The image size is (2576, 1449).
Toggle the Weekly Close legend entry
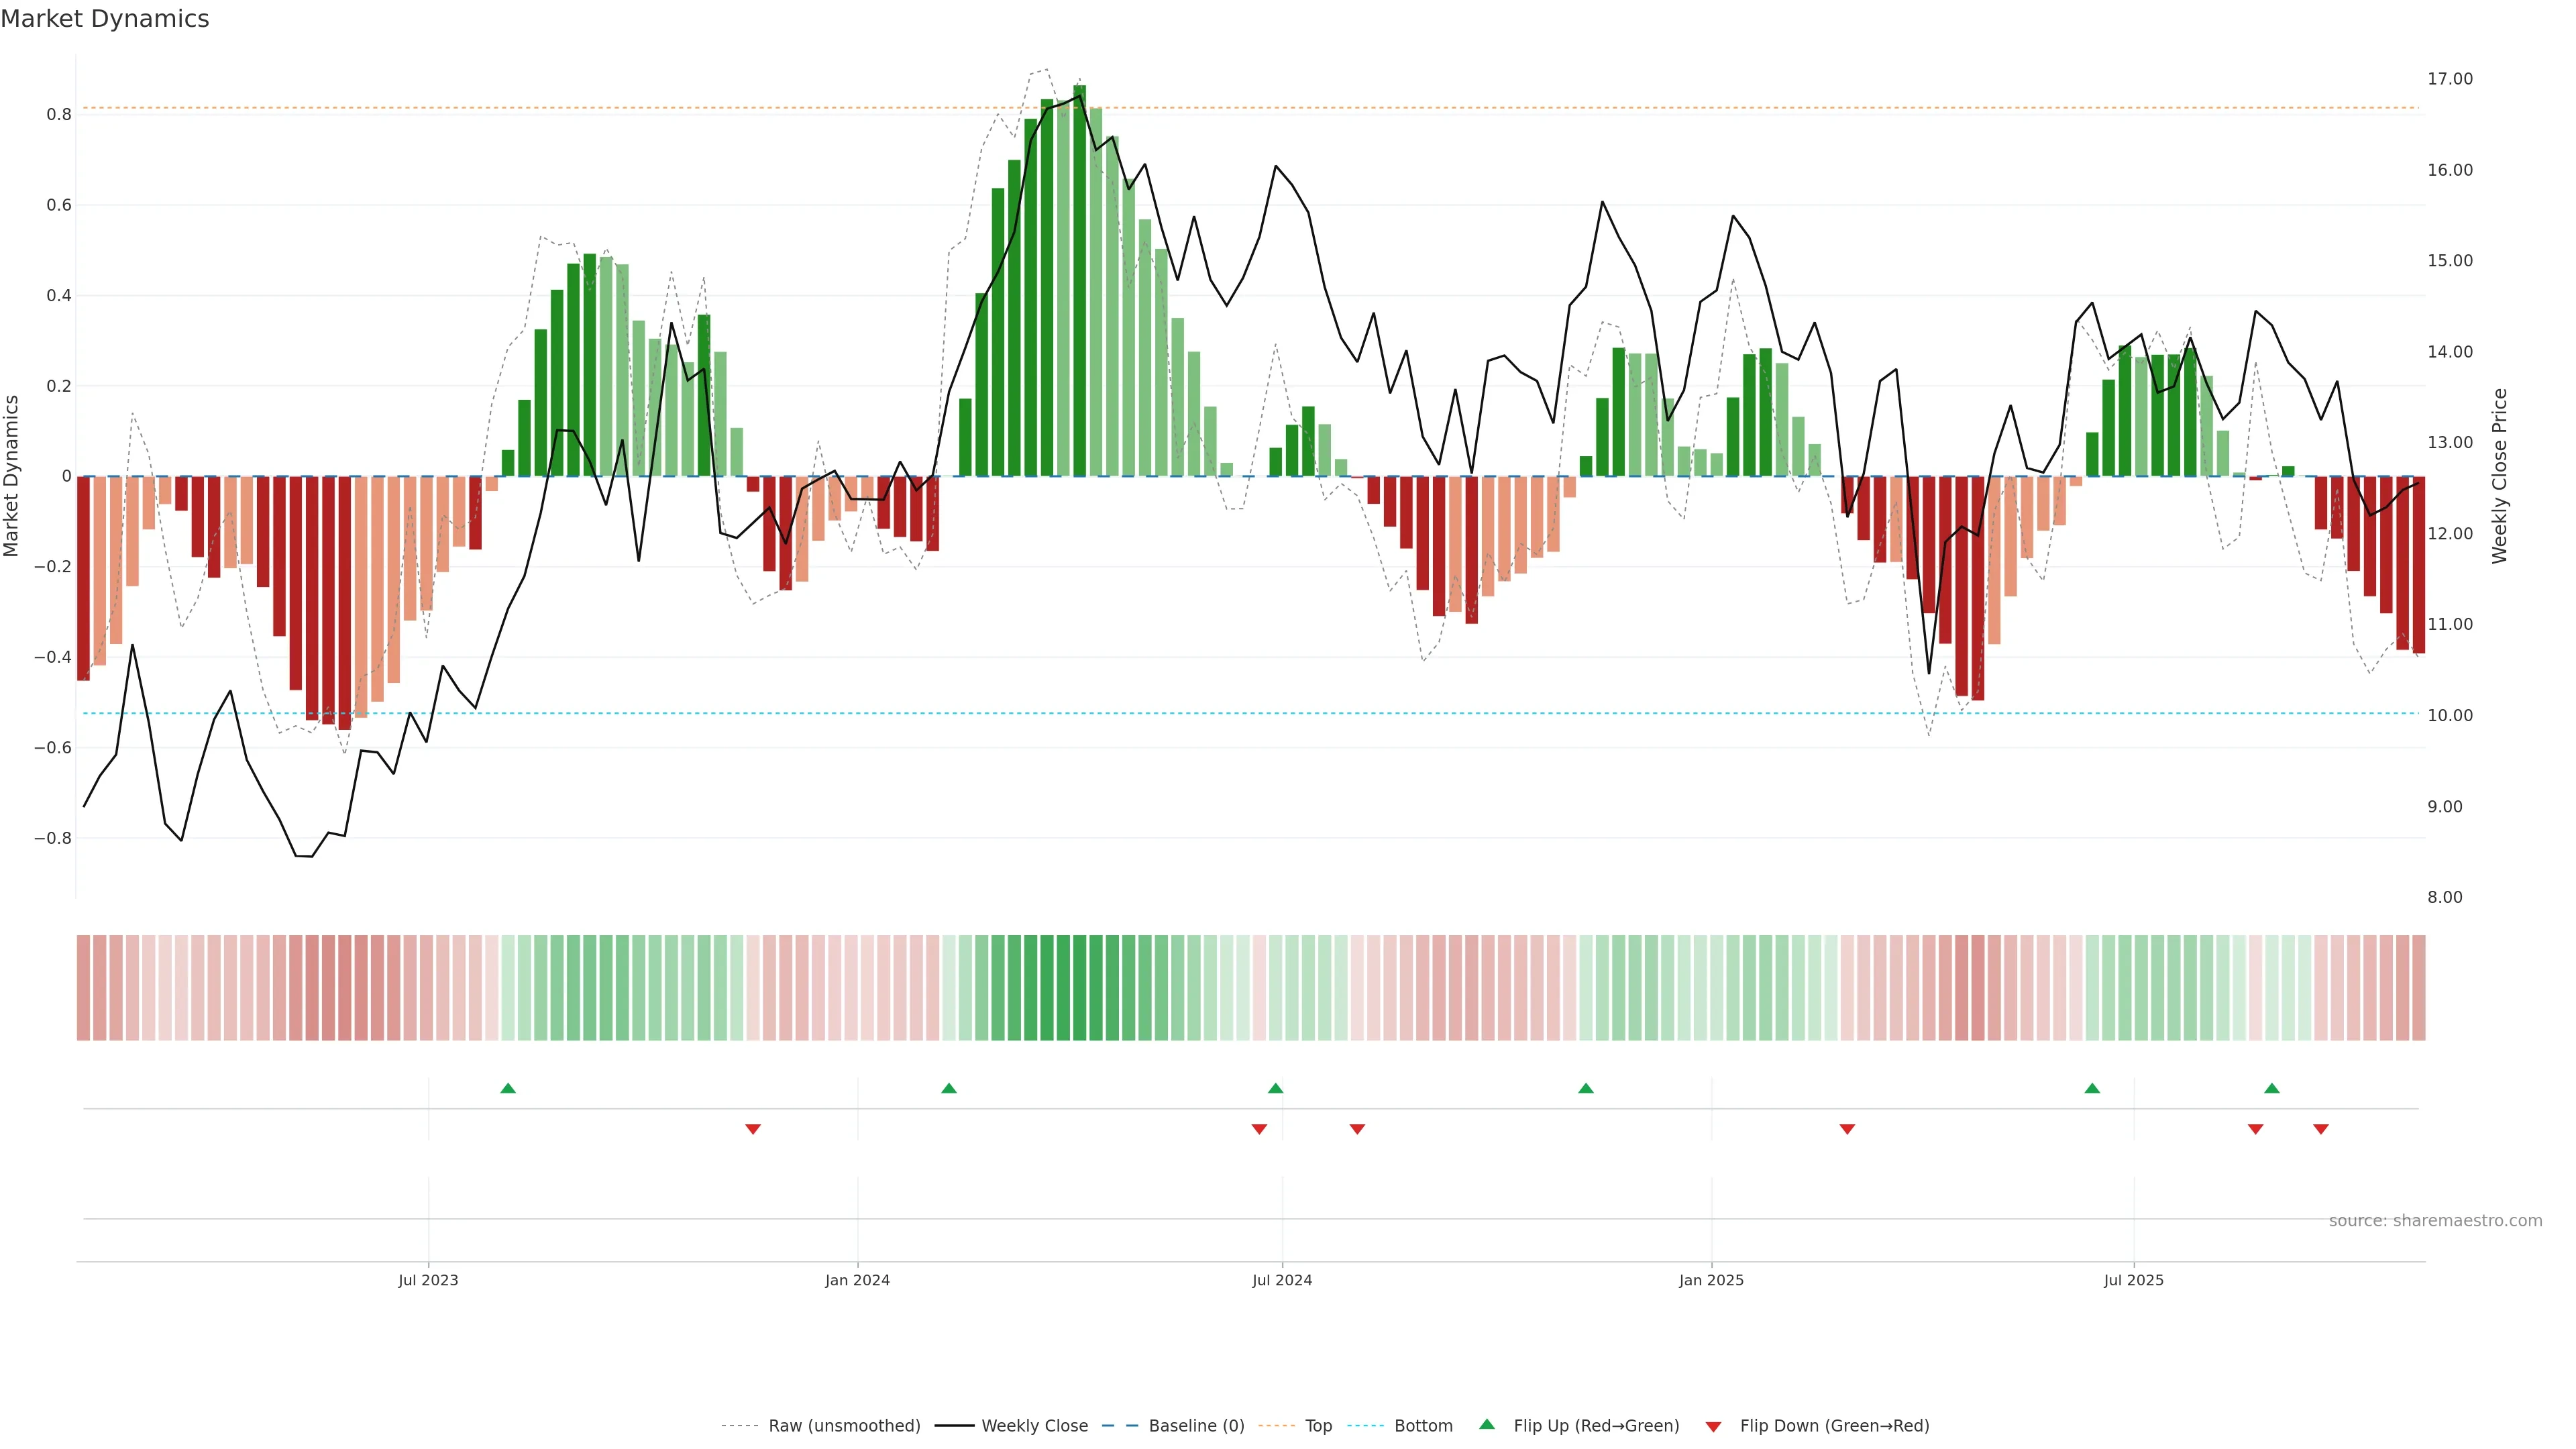point(1034,1426)
